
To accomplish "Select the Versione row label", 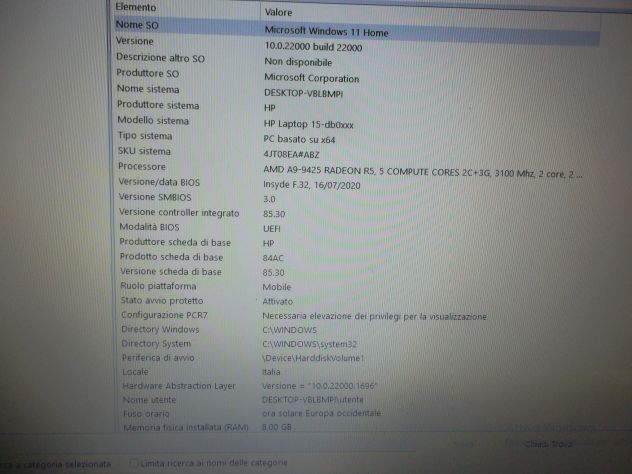I will coord(135,41).
